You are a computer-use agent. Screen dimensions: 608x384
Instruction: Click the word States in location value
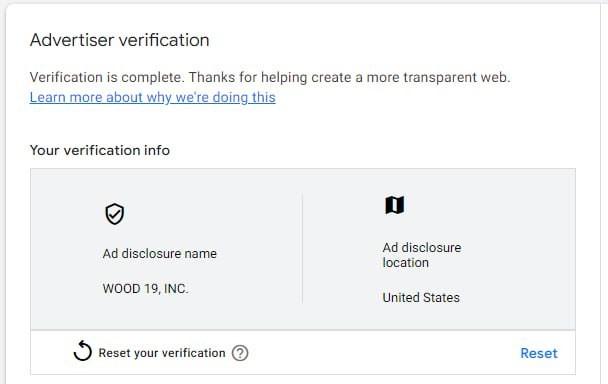pyautogui.click(x=441, y=298)
